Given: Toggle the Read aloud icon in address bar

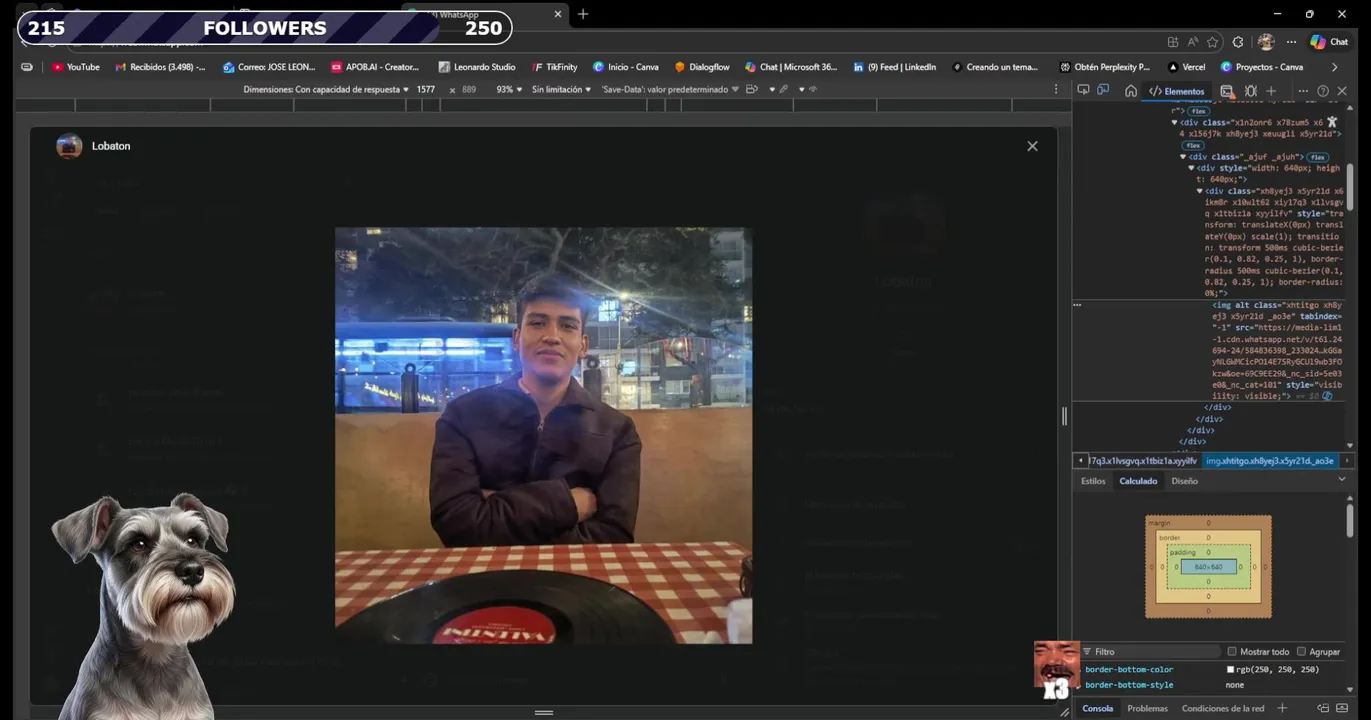Looking at the screenshot, I should click(1193, 42).
